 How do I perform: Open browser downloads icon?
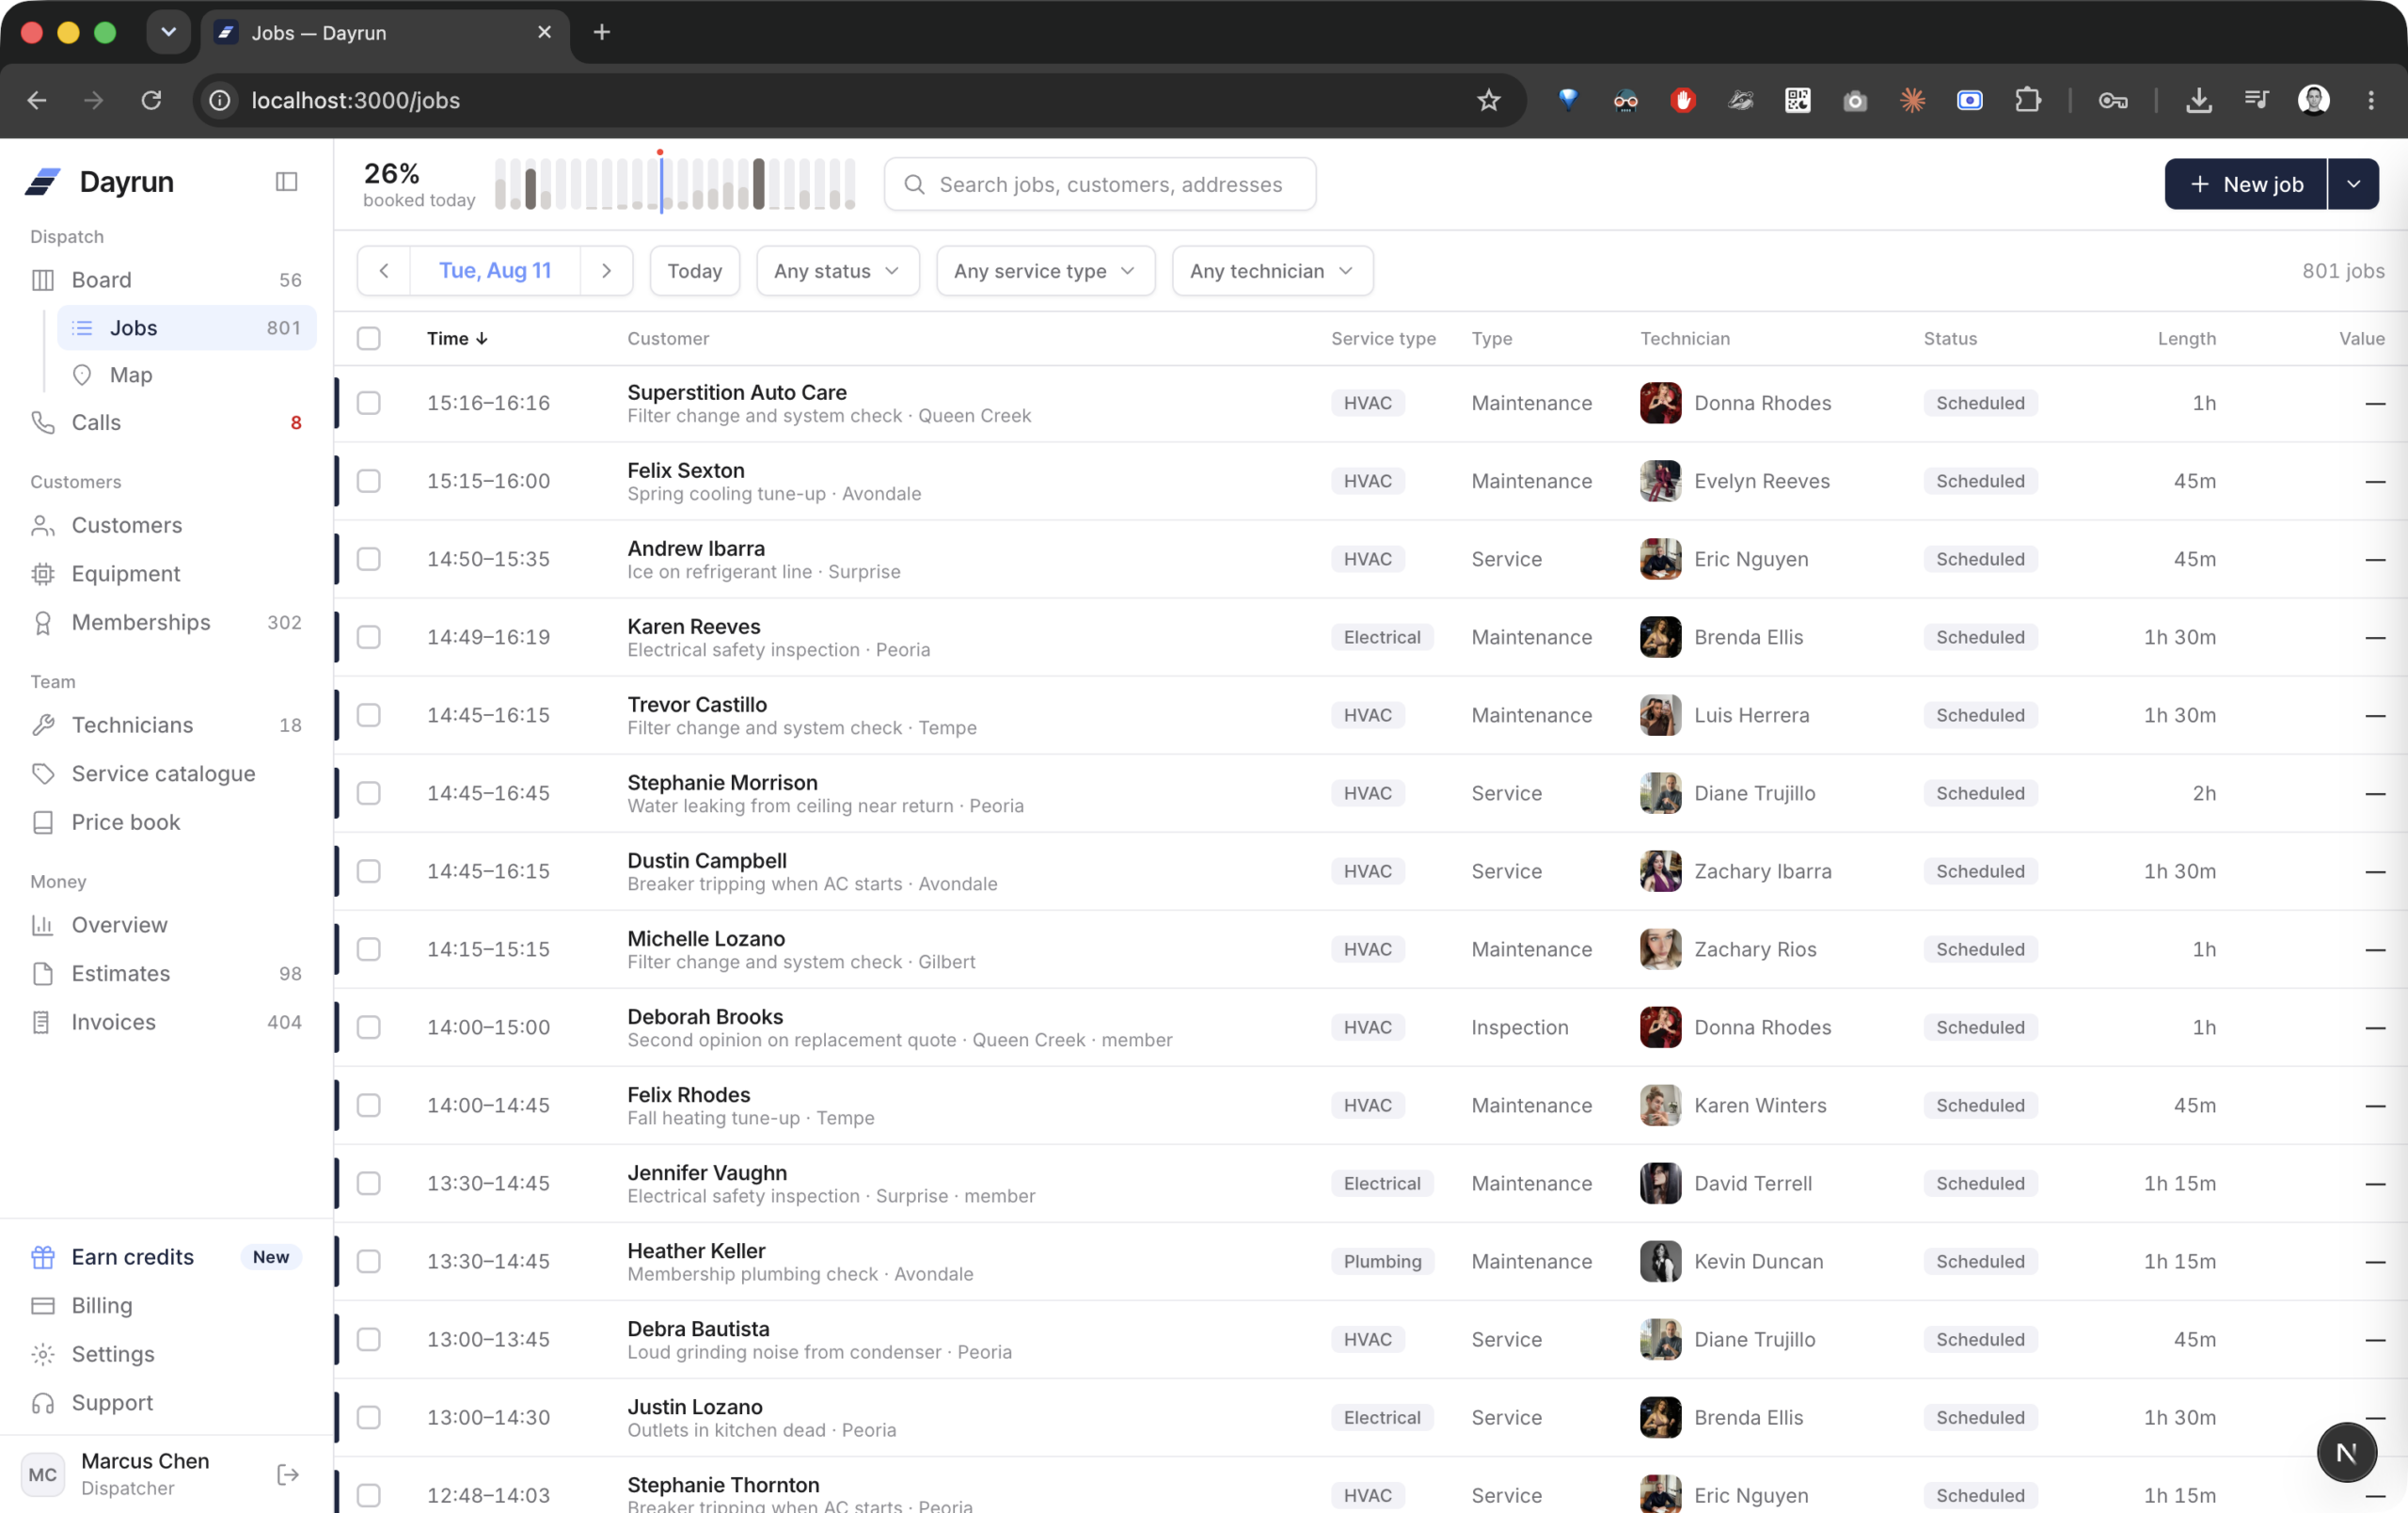pyautogui.click(x=2198, y=100)
